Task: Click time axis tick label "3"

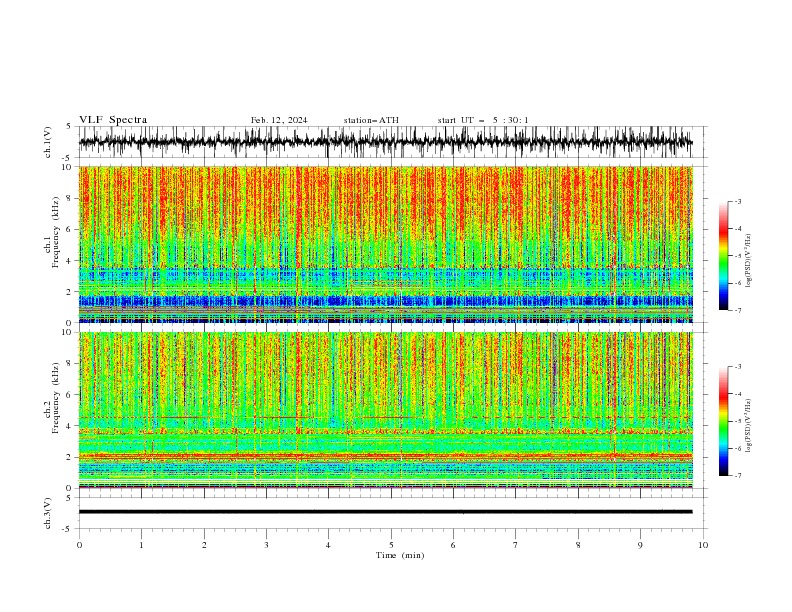Action: [x=266, y=545]
